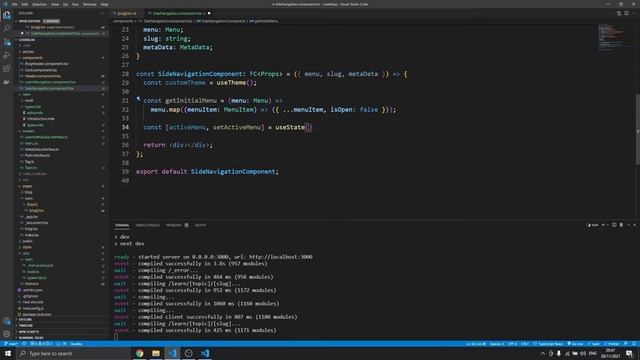
Task: Open Google Chrome from the taskbar
Action: tap(140, 353)
